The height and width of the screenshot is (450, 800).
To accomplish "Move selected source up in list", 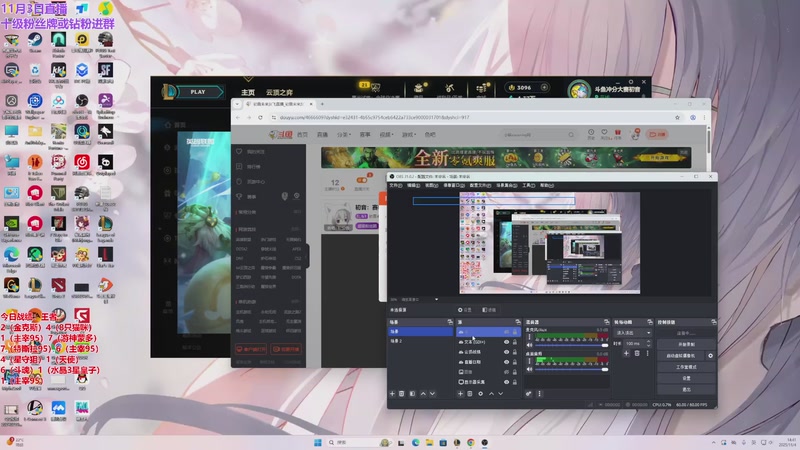I will click(491, 394).
